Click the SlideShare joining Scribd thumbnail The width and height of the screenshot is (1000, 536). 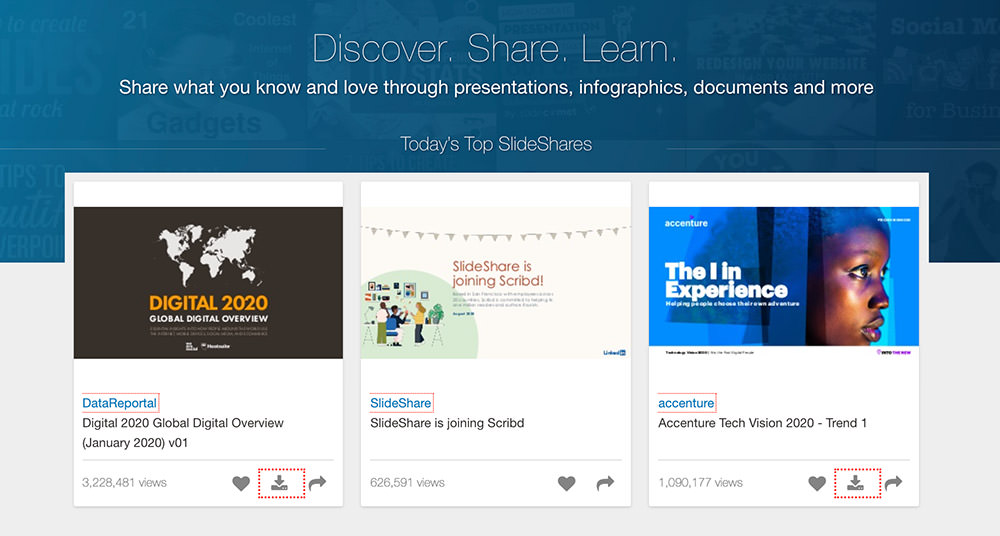[496, 283]
